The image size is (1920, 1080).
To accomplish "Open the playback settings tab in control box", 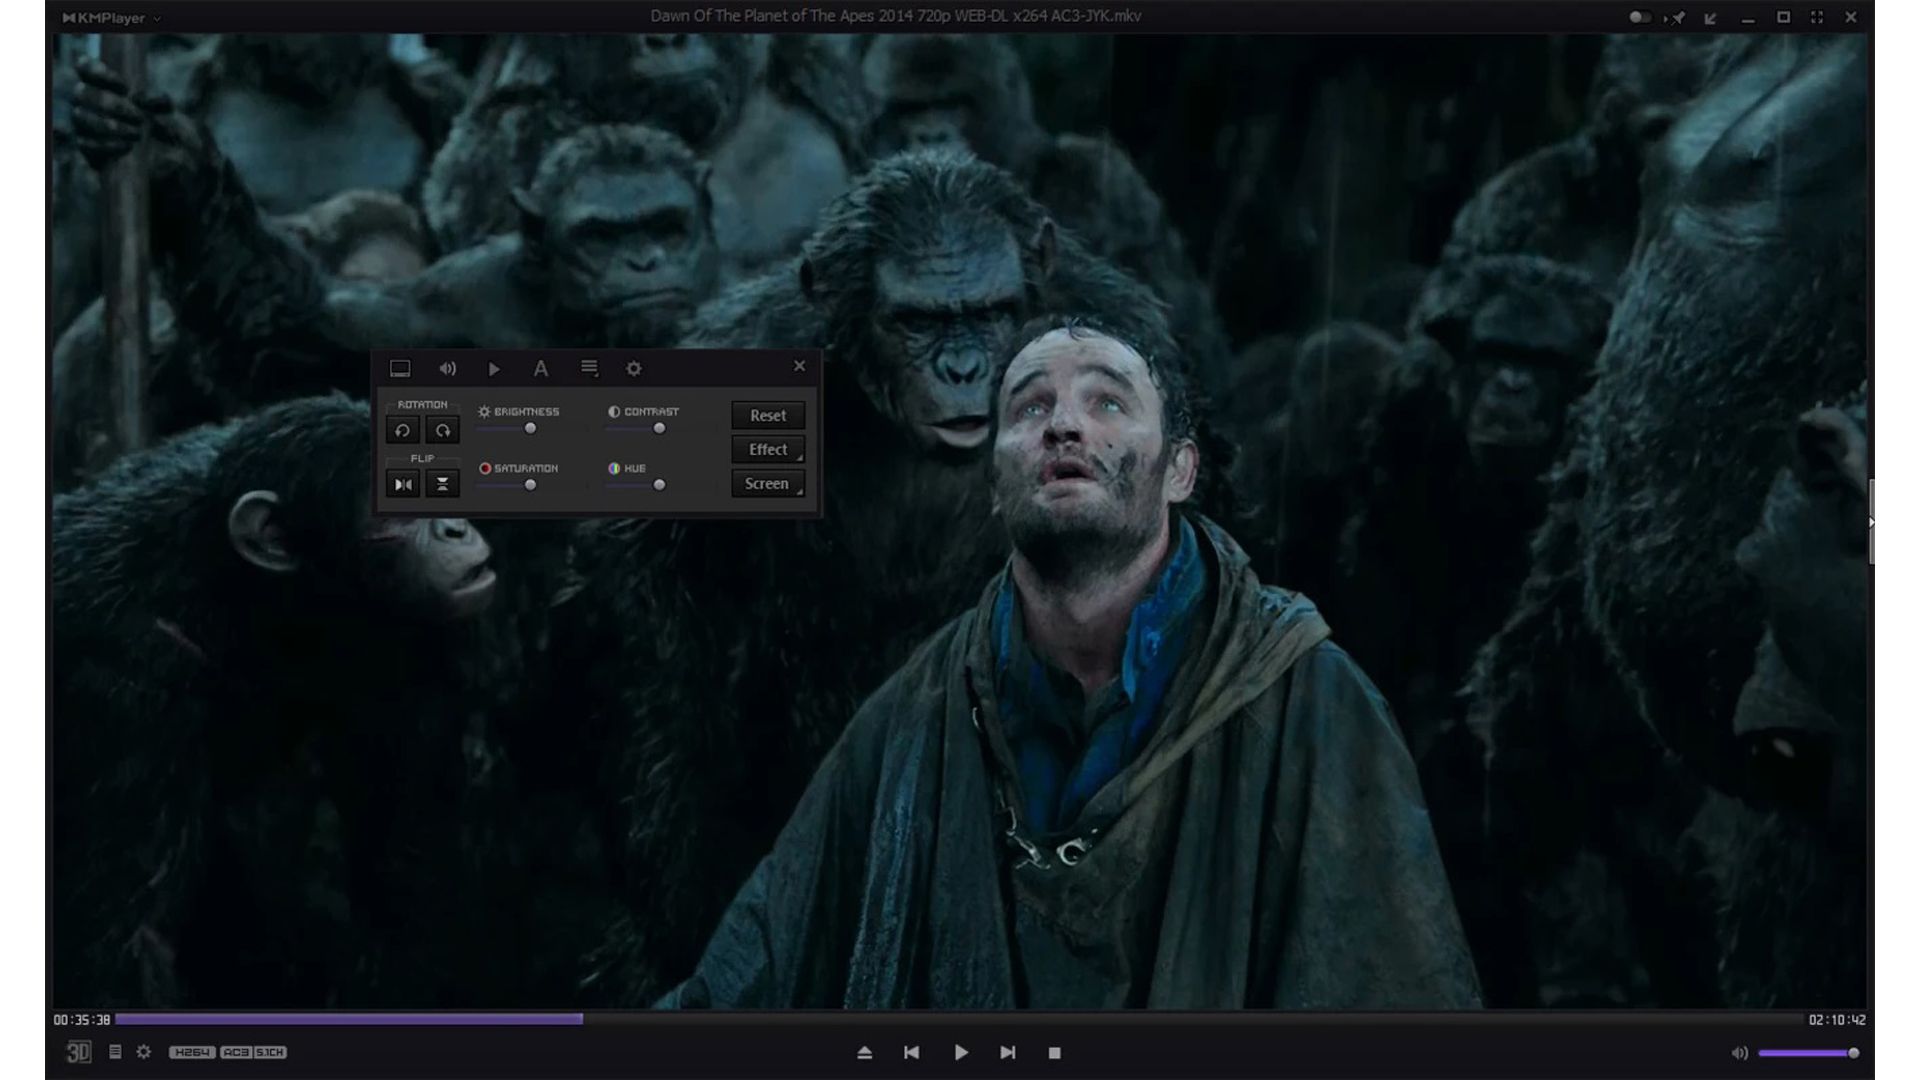I will pos(494,368).
